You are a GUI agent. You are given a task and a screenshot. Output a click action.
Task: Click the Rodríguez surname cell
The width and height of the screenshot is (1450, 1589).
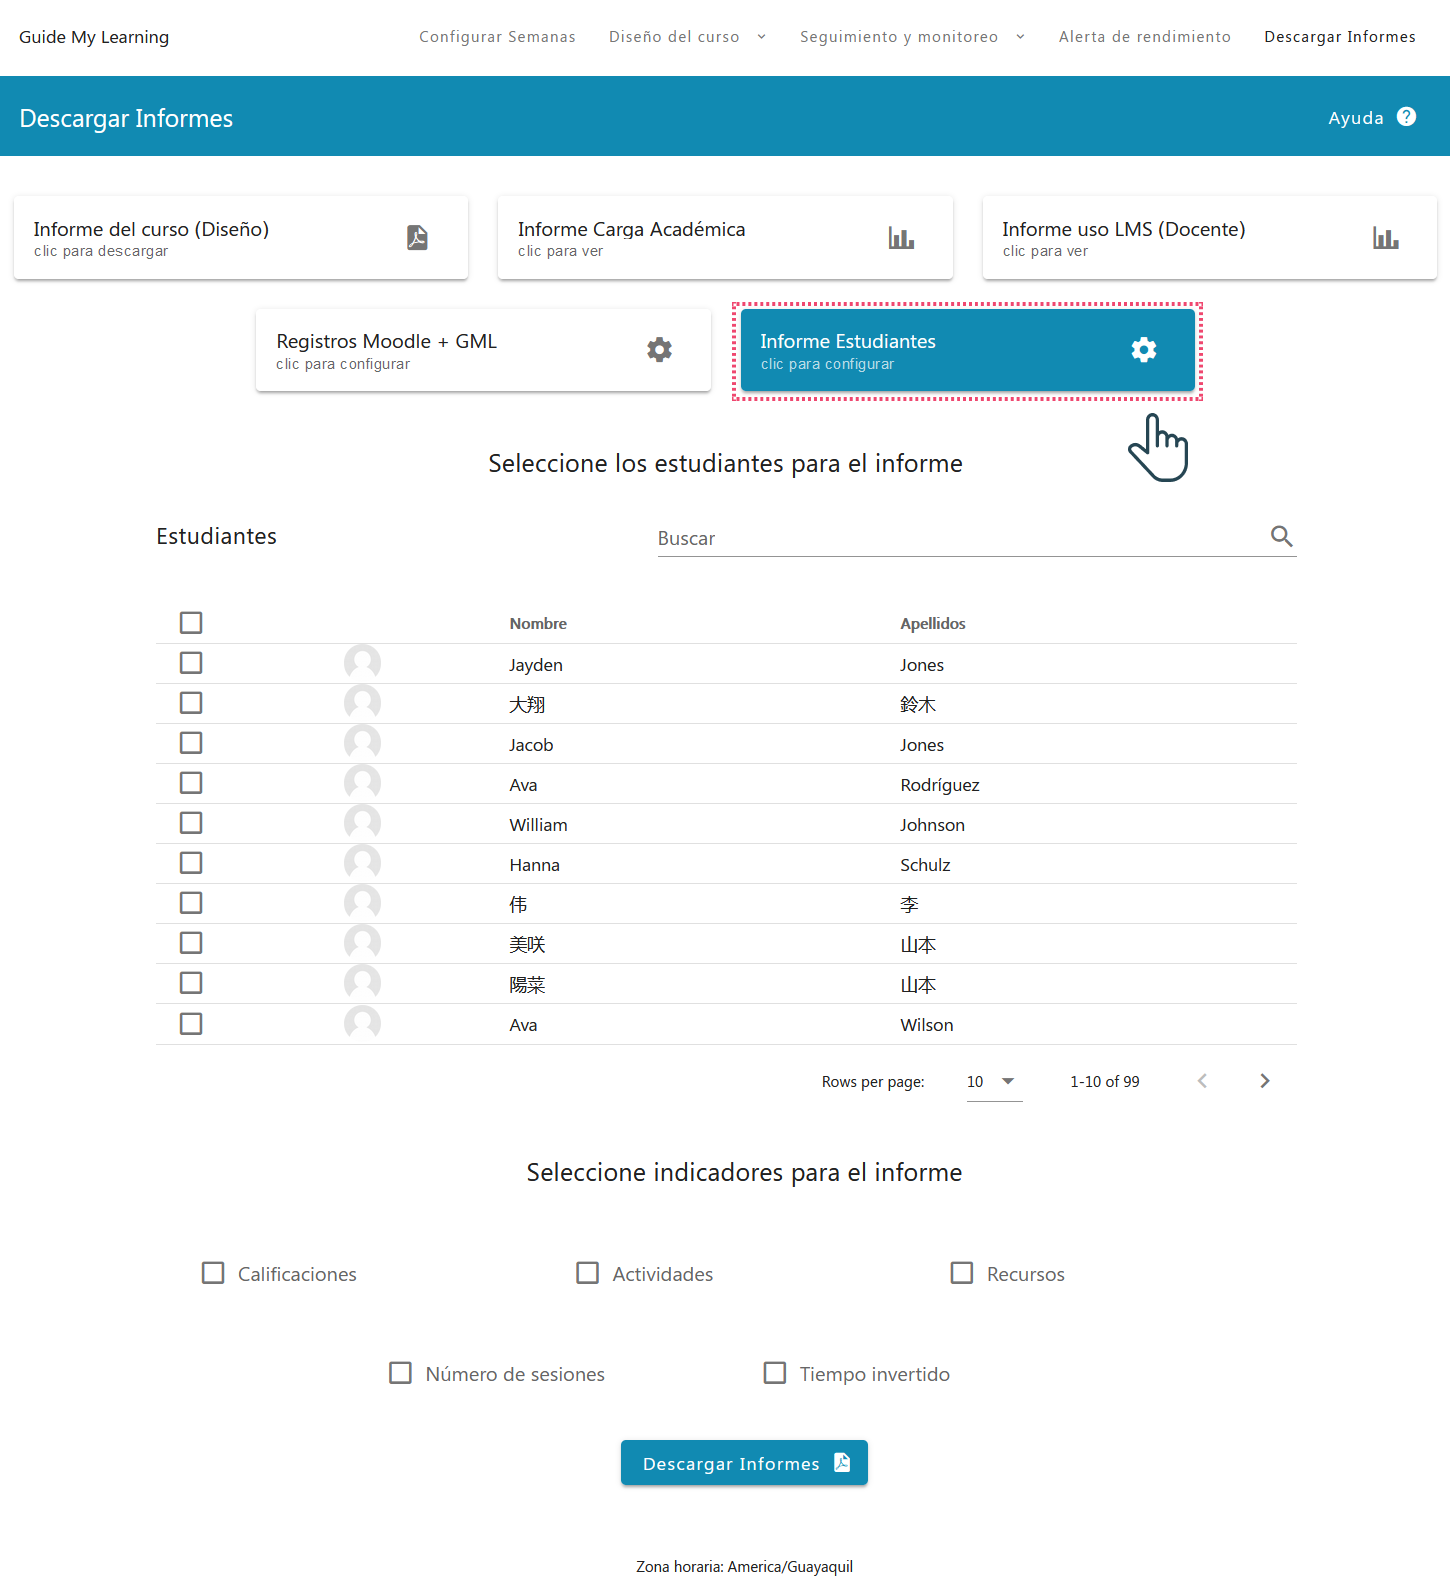[940, 785]
